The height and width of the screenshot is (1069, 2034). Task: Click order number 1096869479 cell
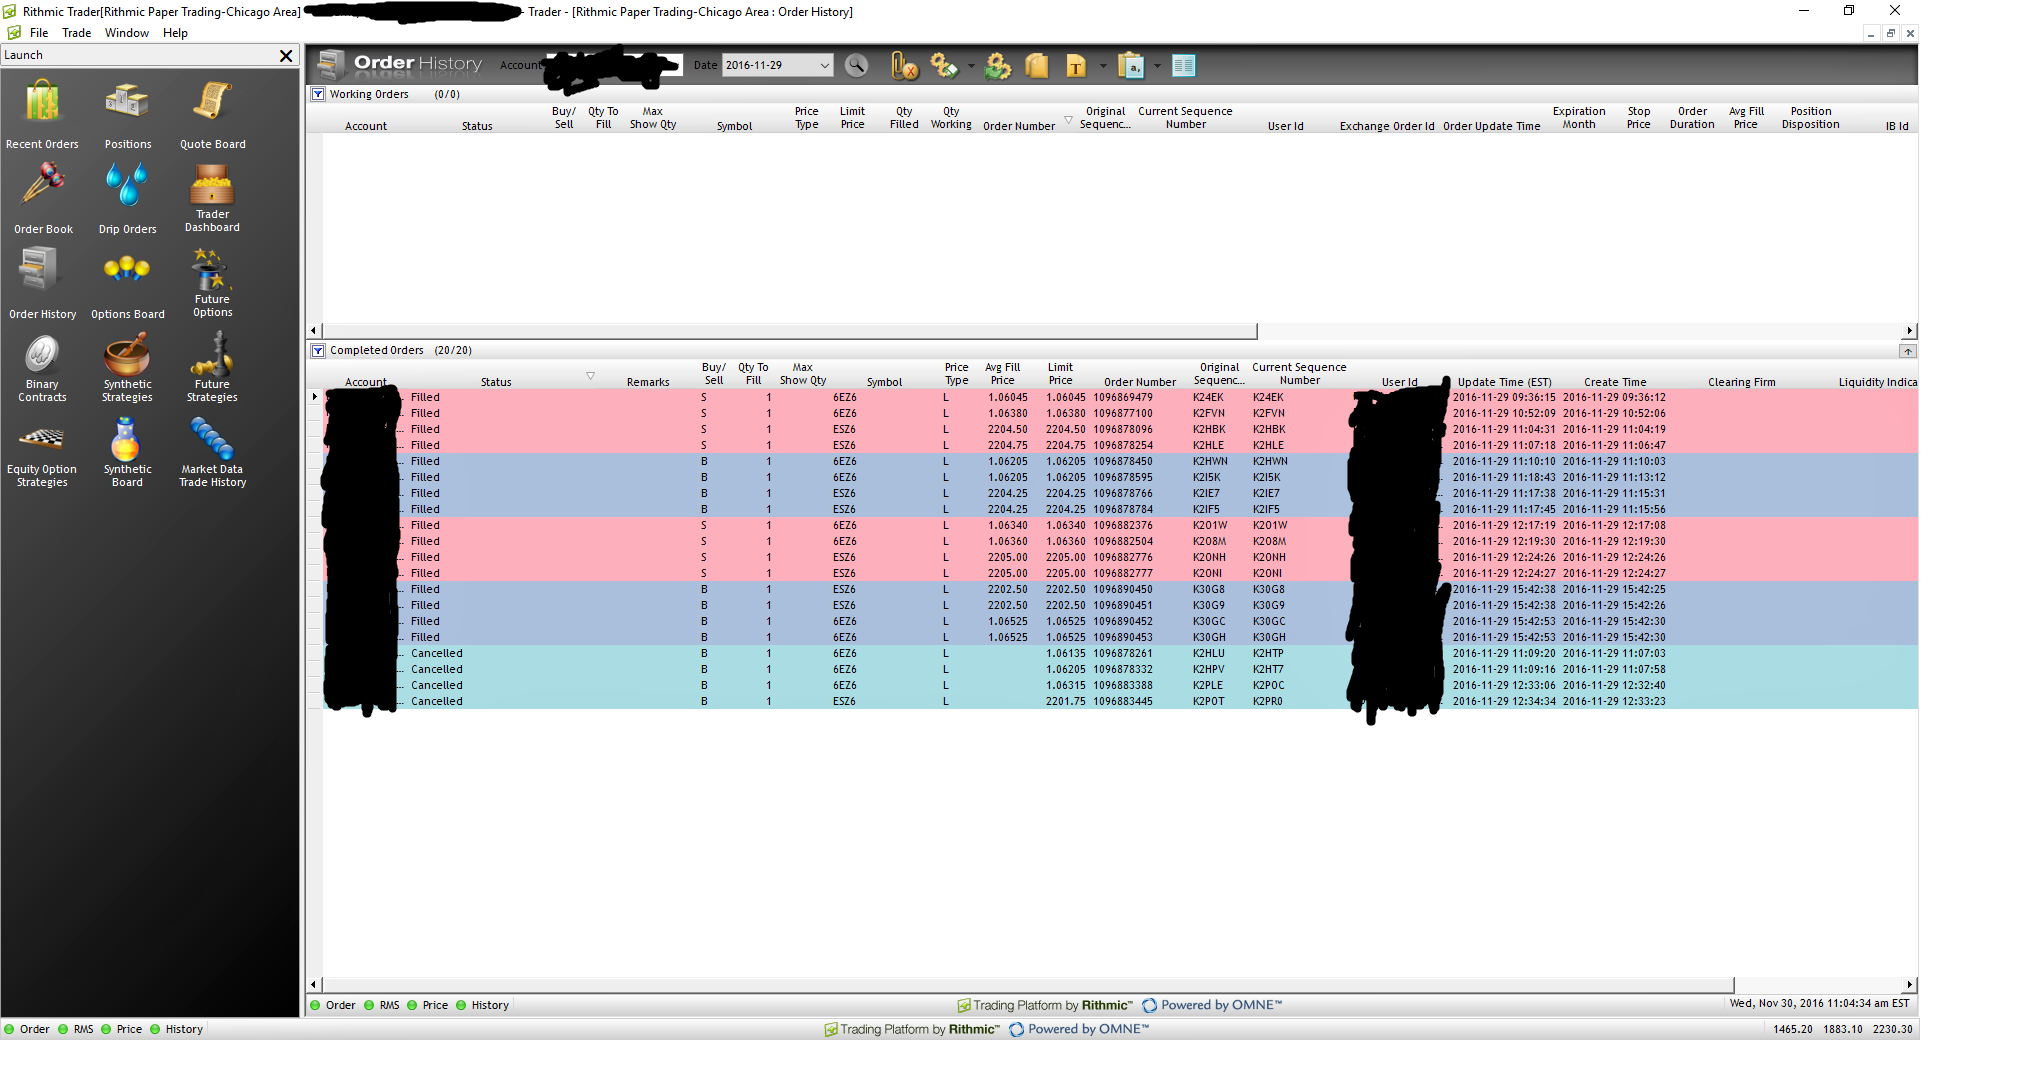pyautogui.click(x=1122, y=397)
